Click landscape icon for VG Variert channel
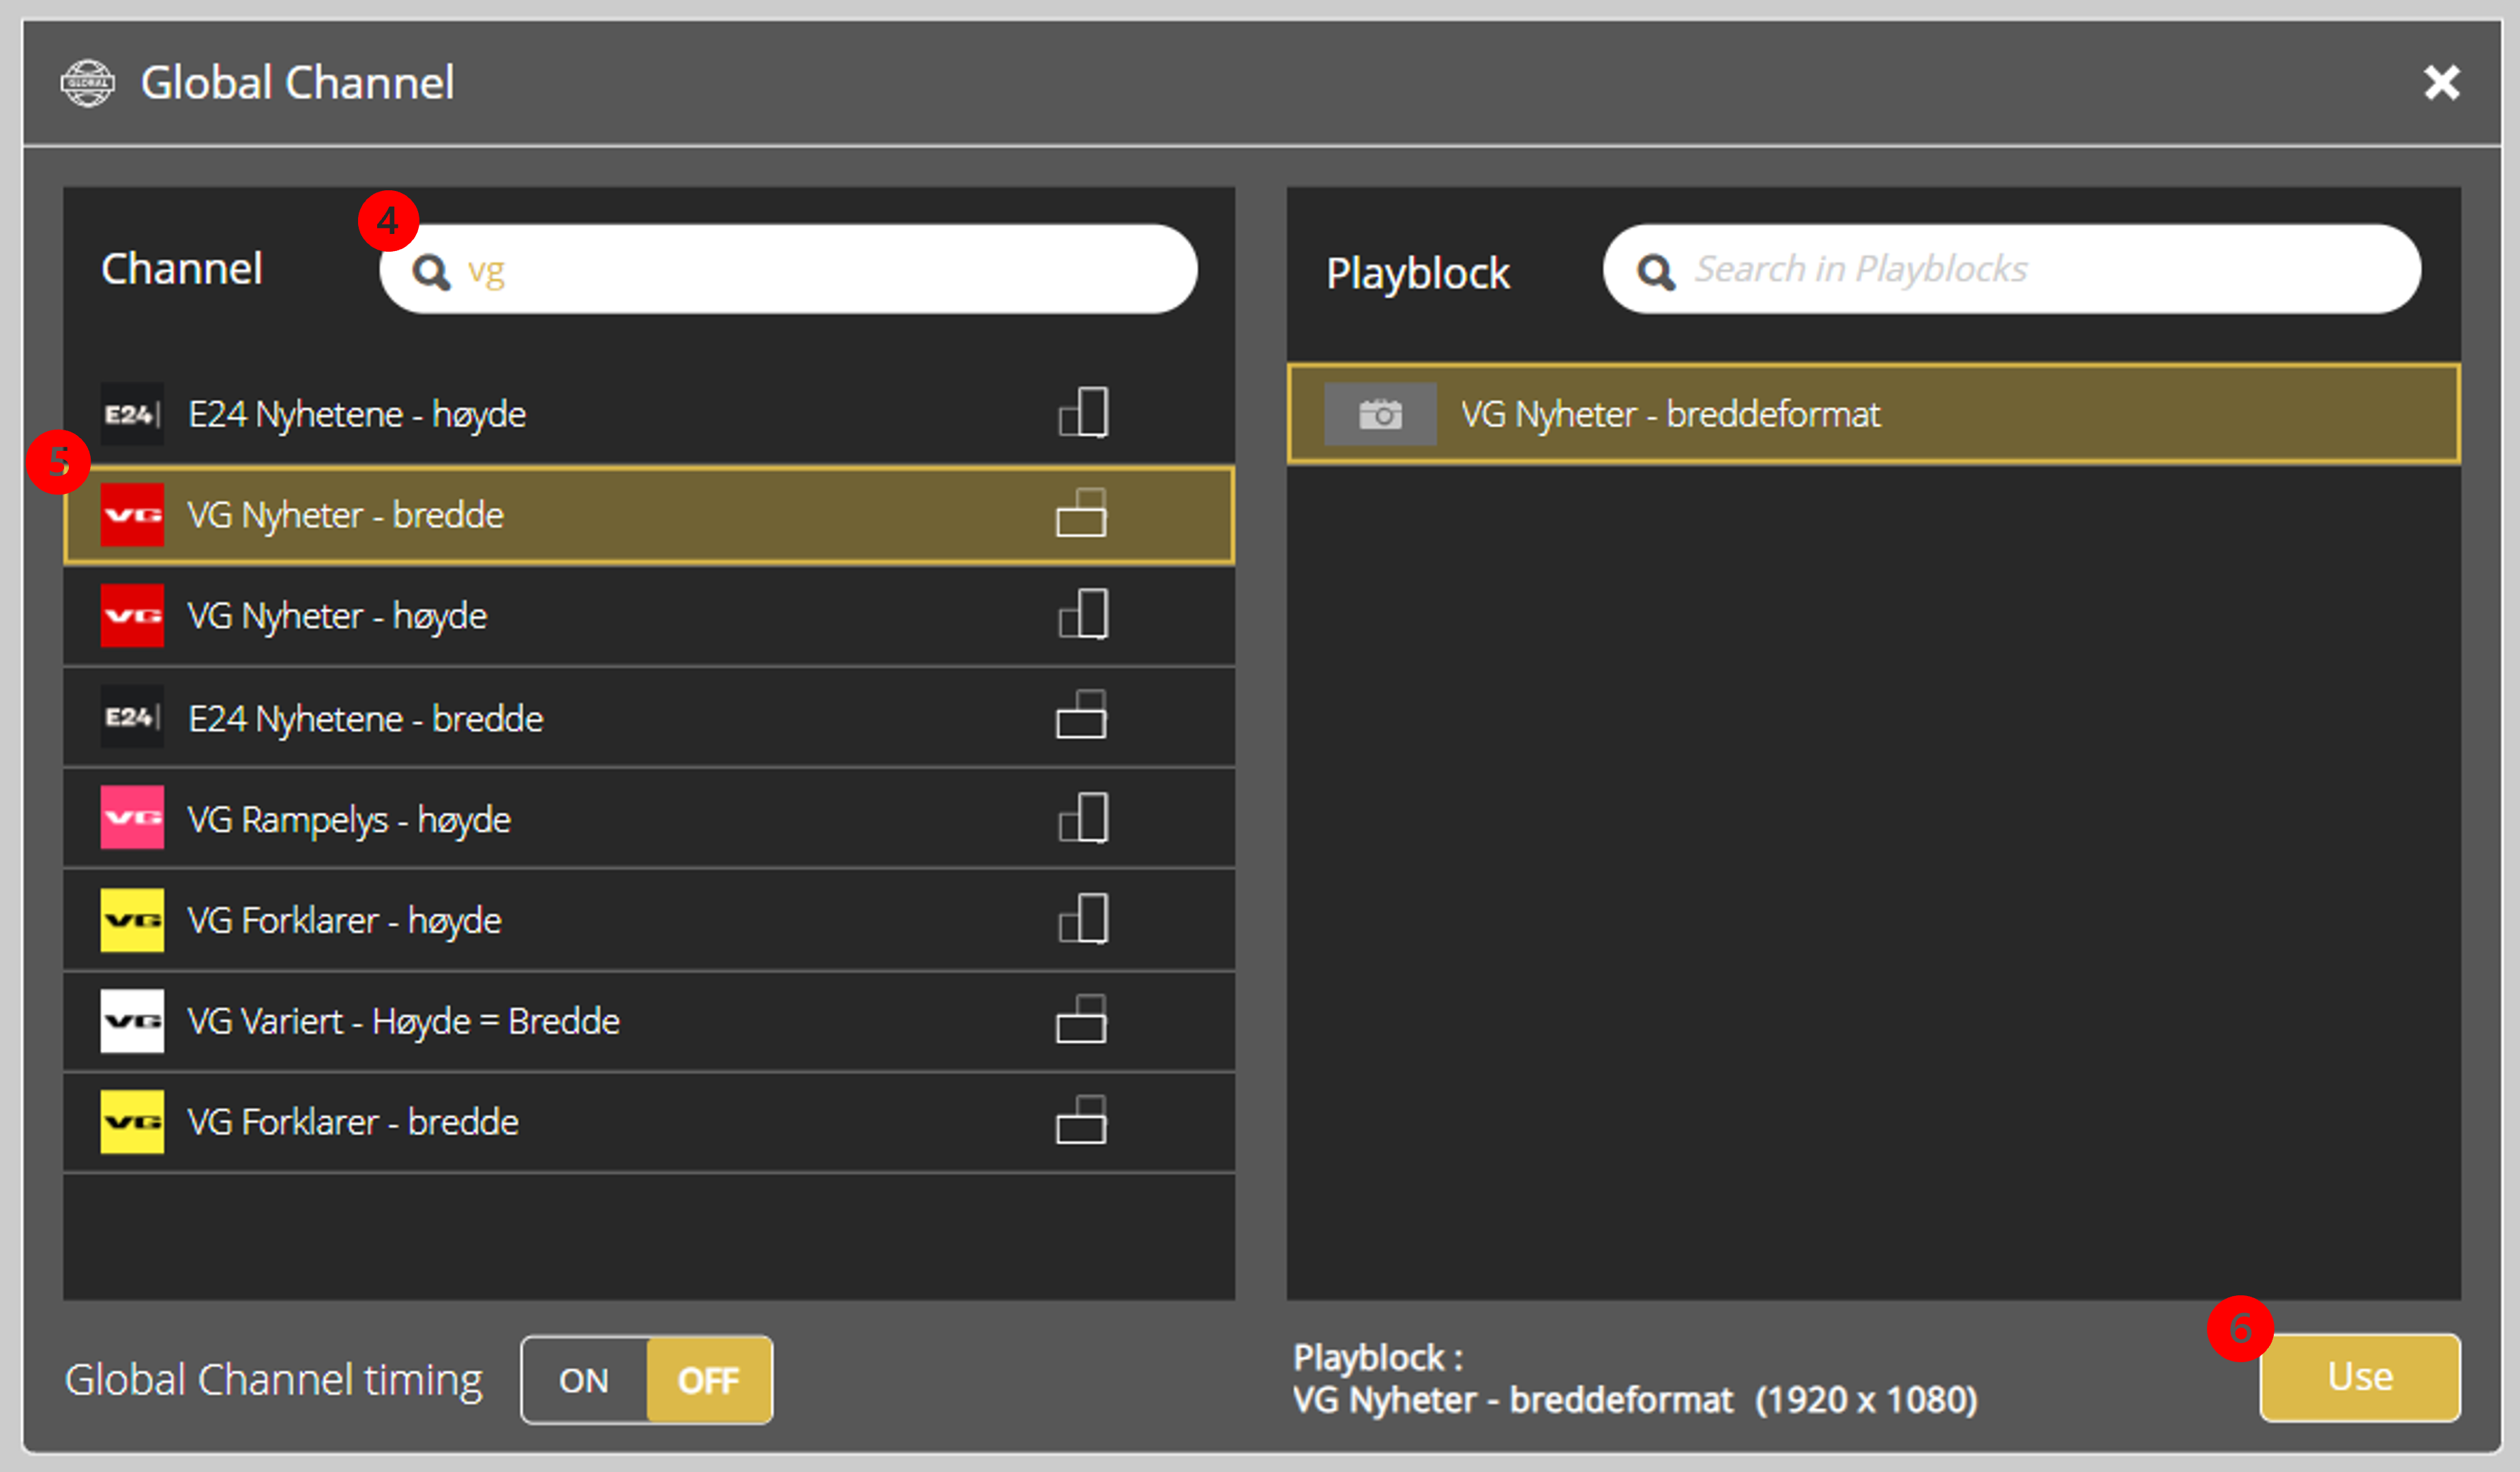This screenshot has width=2520, height=1472. (1082, 1019)
